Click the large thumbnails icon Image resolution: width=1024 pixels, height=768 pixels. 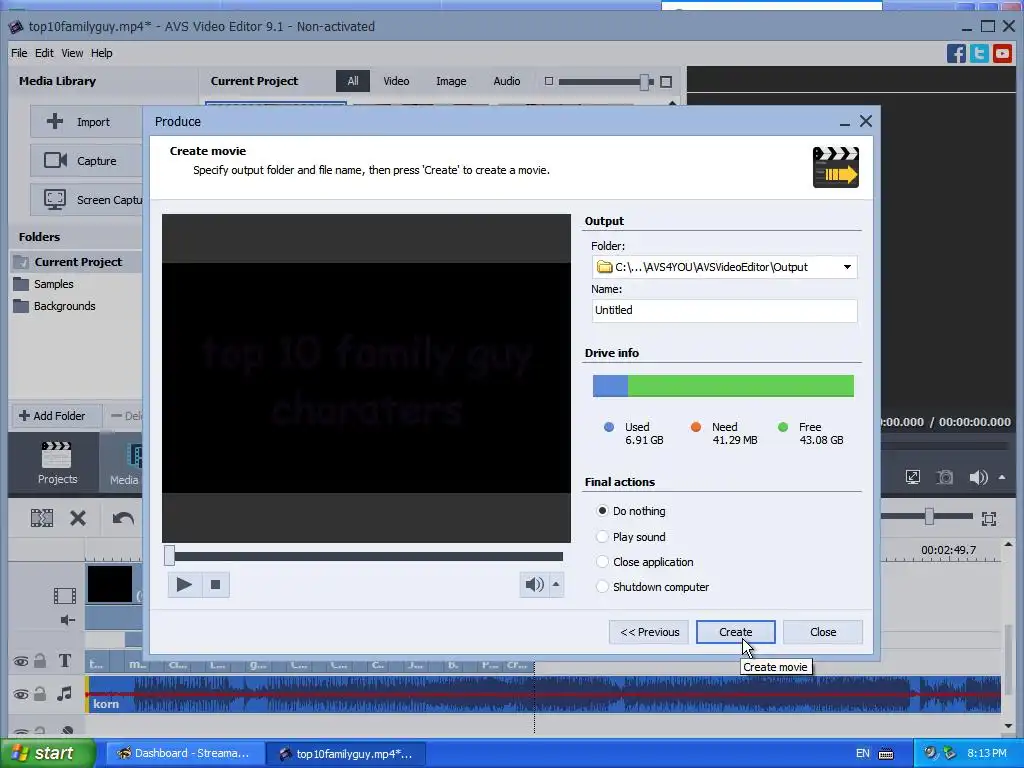pyautogui.click(x=665, y=82)
